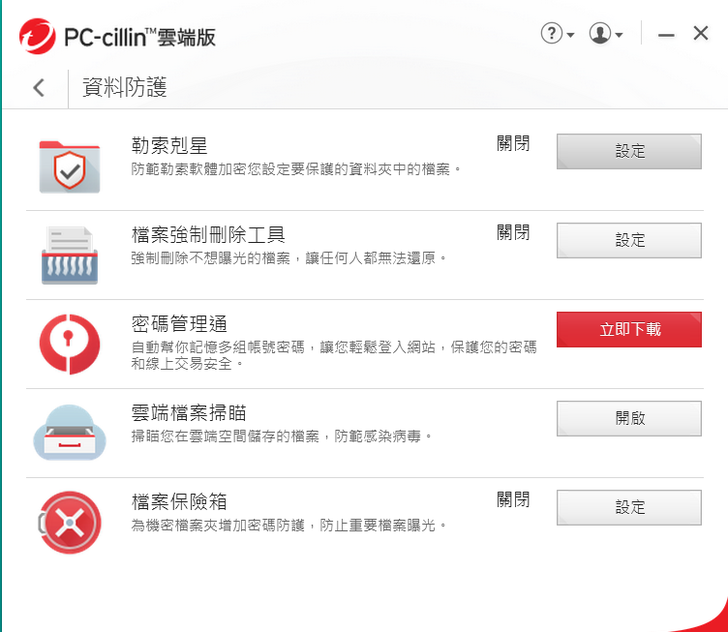This screenshot has width=728, height=632.
Task: Click the 關閉 status of 檔案強制刪除工具
Action: 513,232
